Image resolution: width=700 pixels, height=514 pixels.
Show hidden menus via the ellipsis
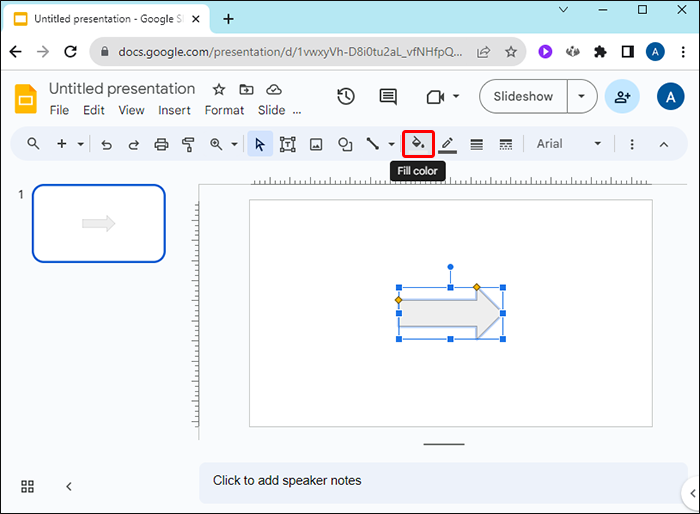297,112
